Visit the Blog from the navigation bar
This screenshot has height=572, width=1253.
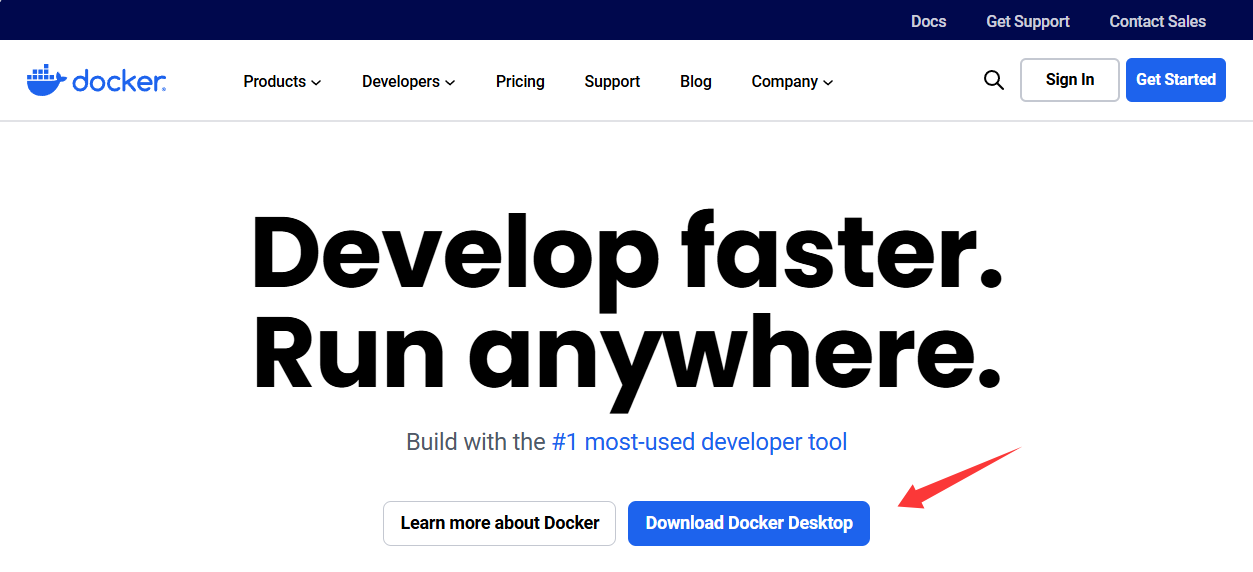695,82
